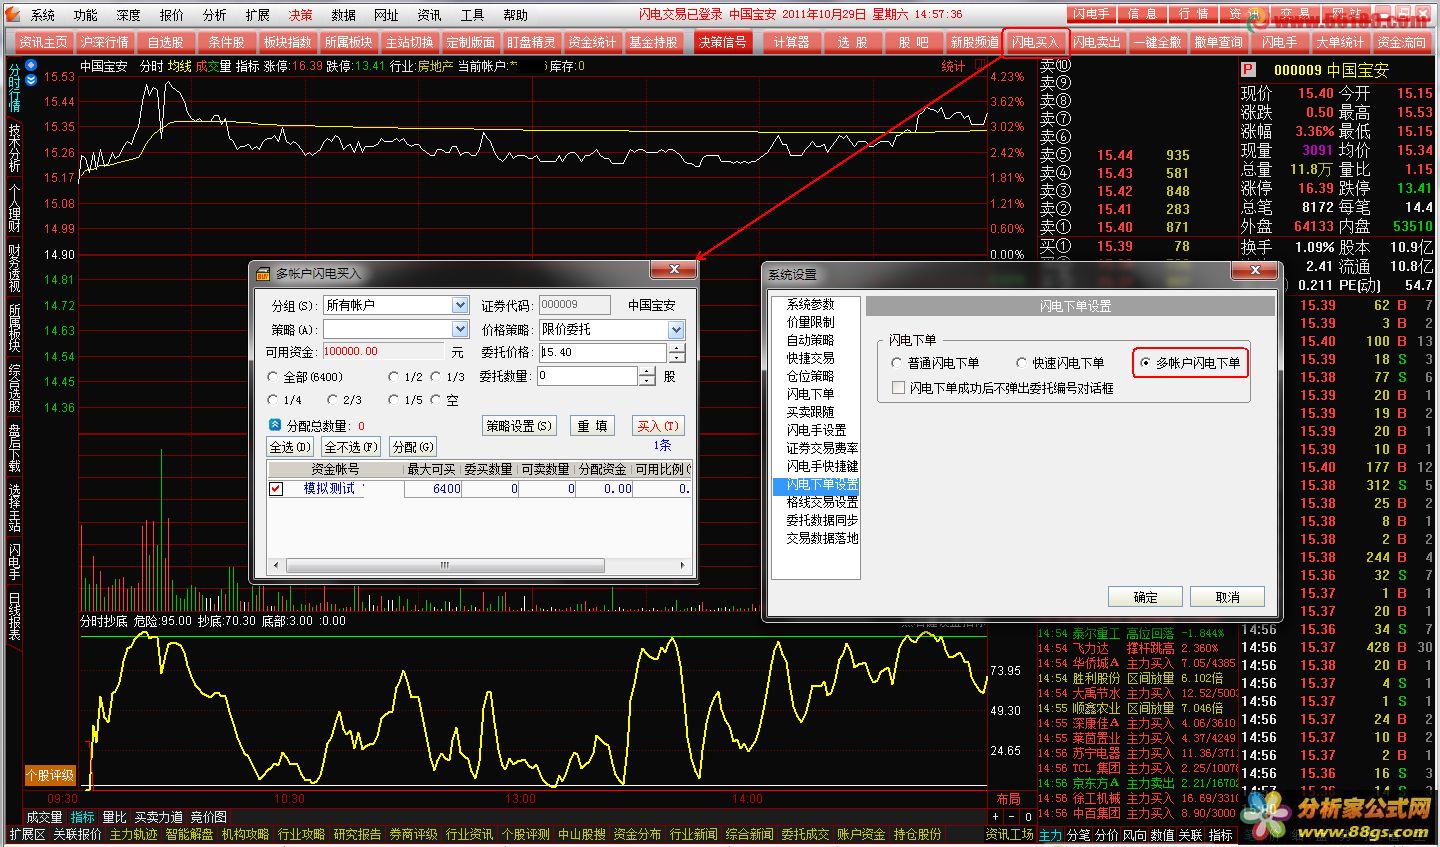
Task: Open 自选股 from the toolbar
Action: tap(166, 42)
